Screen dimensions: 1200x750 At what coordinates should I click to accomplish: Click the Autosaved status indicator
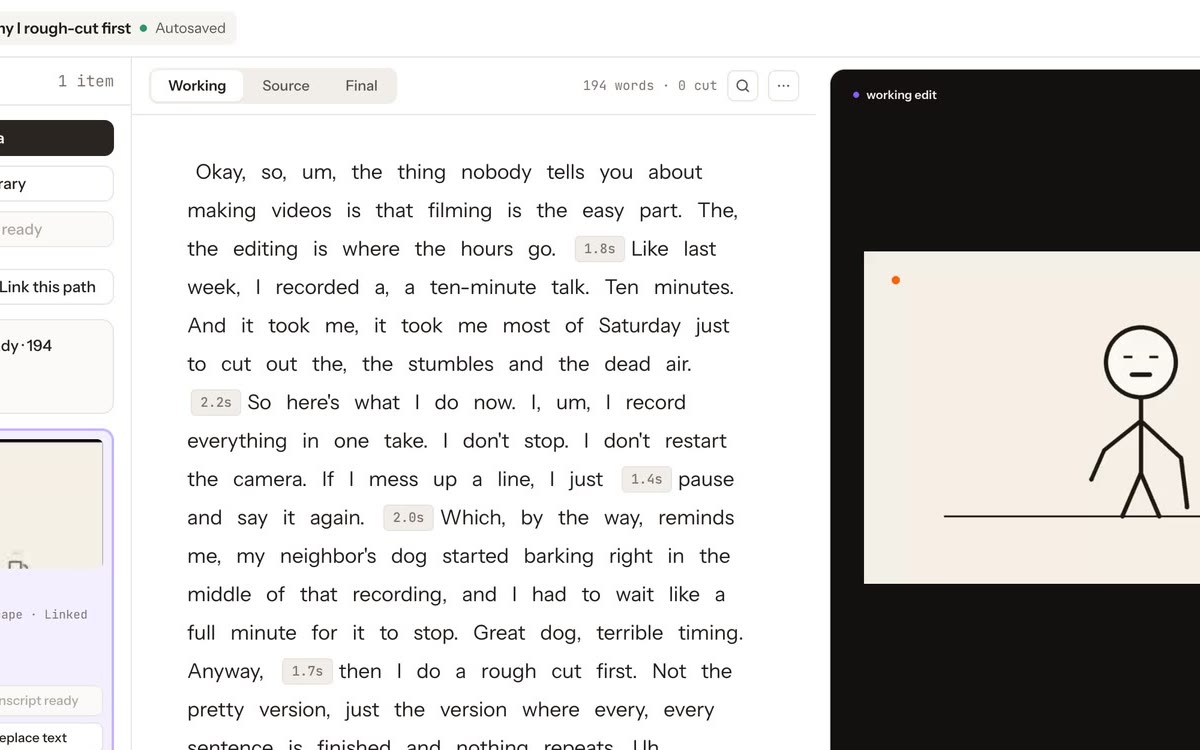coord(183,28)
